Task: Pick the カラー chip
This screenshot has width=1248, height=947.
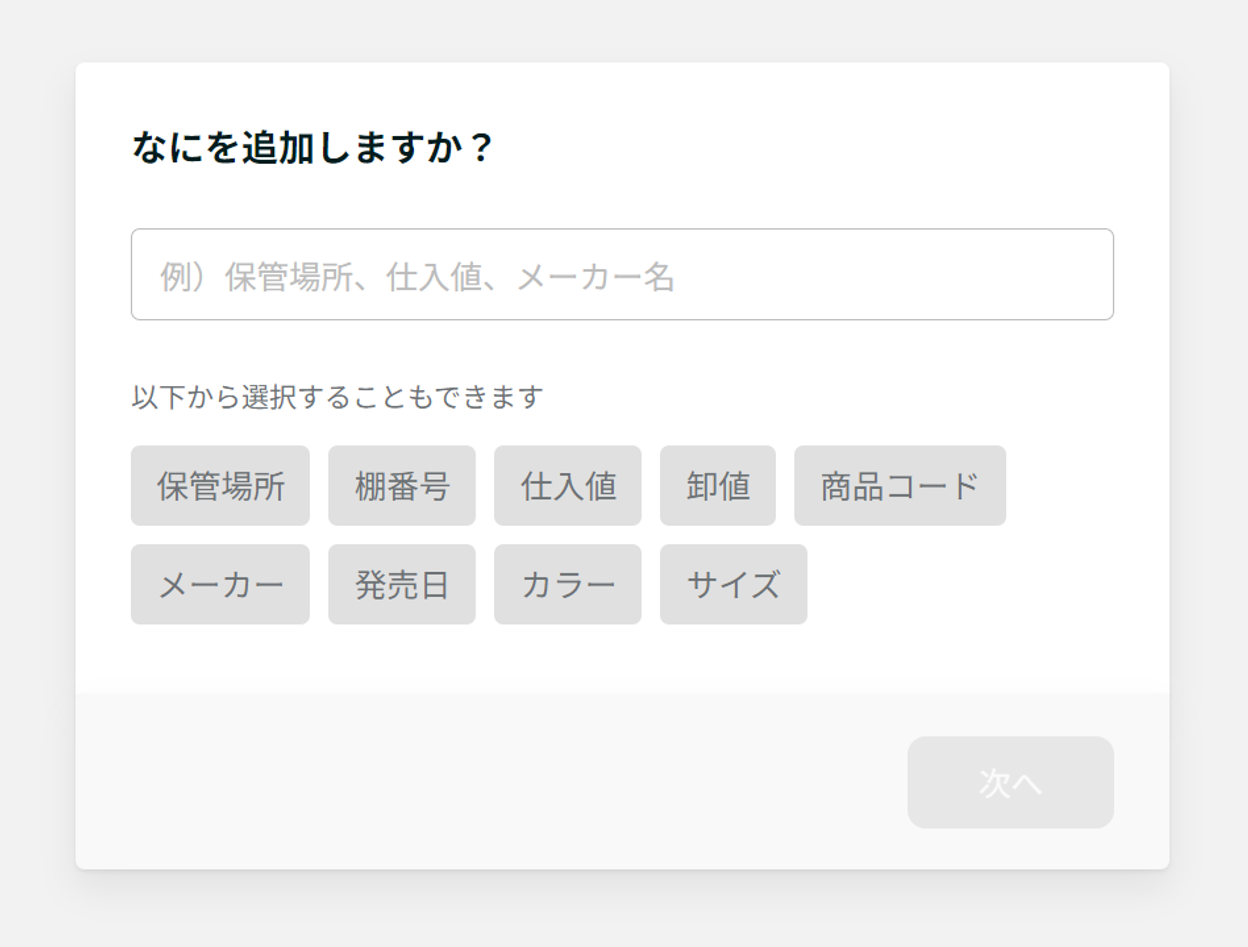Action: pyautogui.click(x=568, y=585)
